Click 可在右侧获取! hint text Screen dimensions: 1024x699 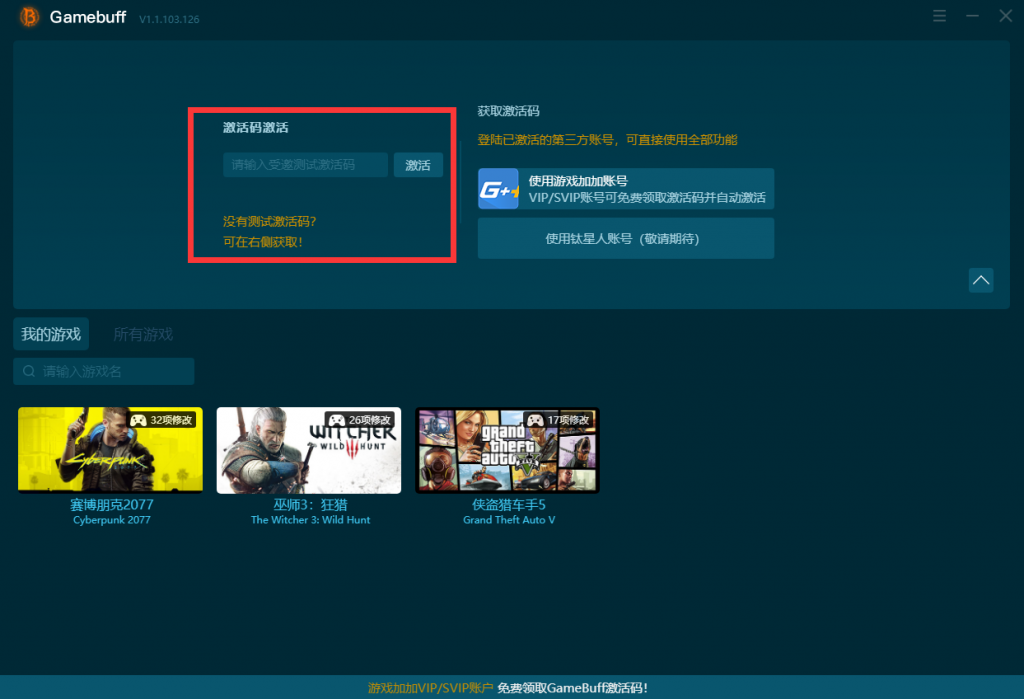coord(263,242)
